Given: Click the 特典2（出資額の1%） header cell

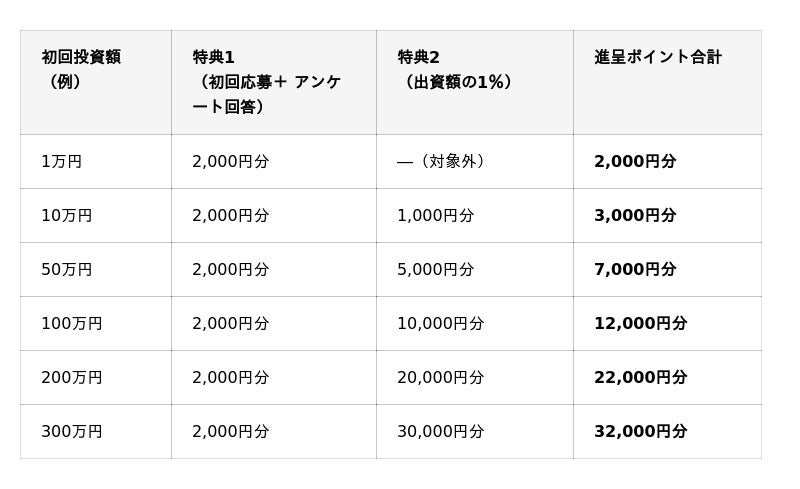Looking at the screenshot, I should (x=475, y=82).
